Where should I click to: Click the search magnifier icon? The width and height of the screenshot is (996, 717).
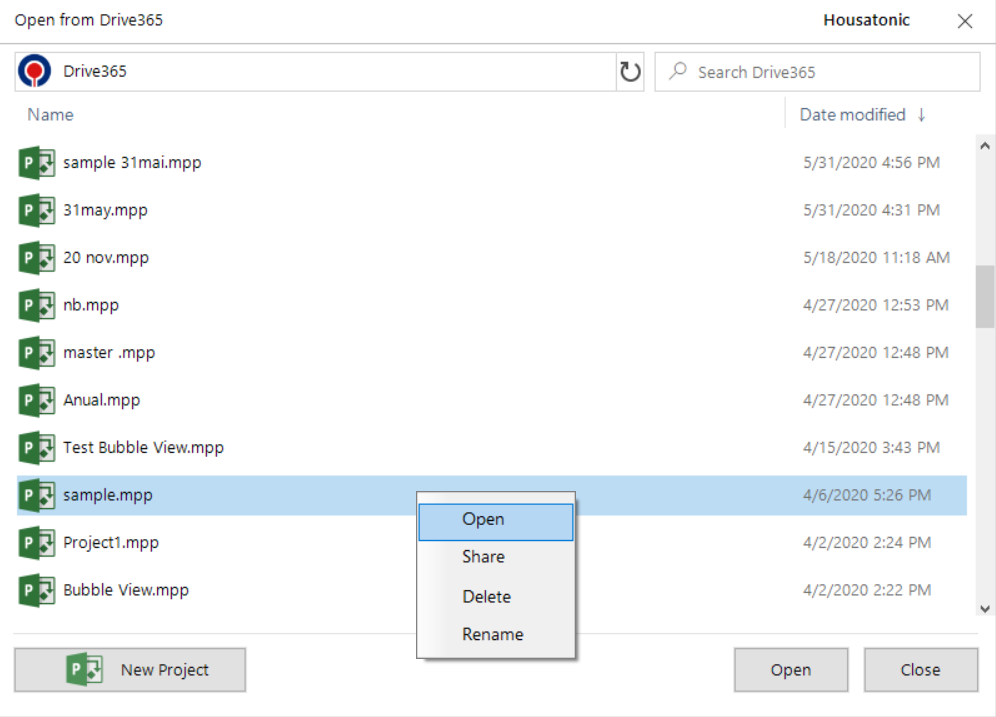tap(678, 71)
